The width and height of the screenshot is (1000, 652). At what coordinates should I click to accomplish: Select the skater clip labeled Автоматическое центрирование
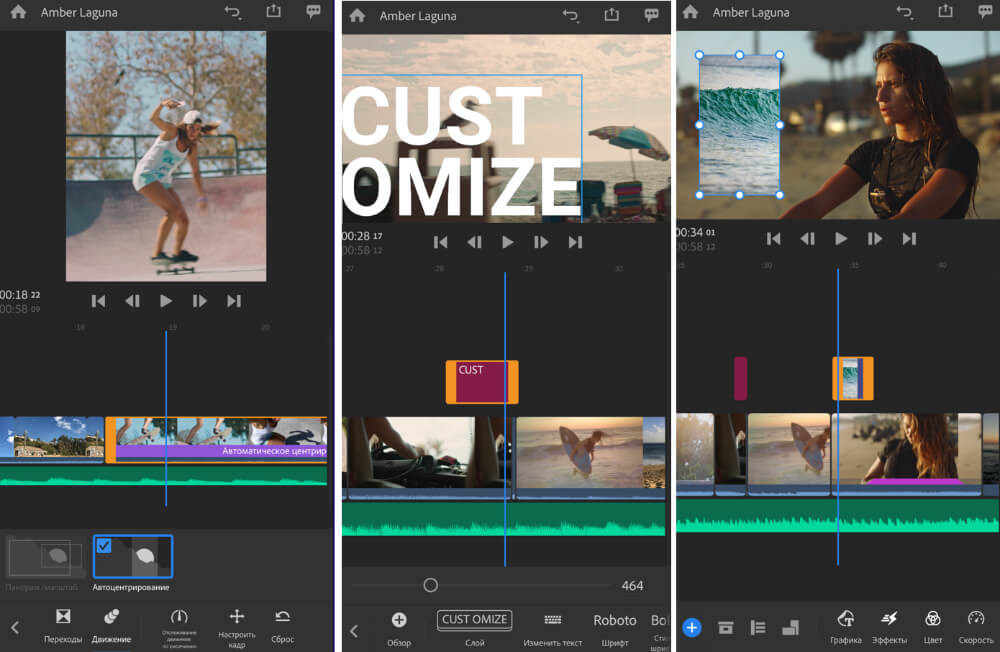pos(217,440)
